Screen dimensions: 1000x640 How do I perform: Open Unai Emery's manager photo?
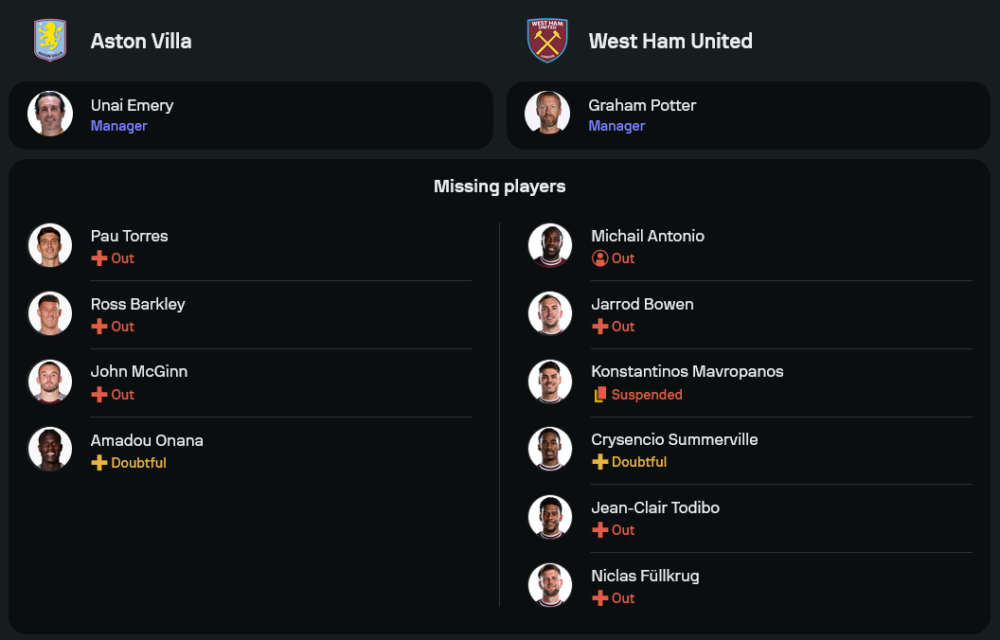point(50,114)
